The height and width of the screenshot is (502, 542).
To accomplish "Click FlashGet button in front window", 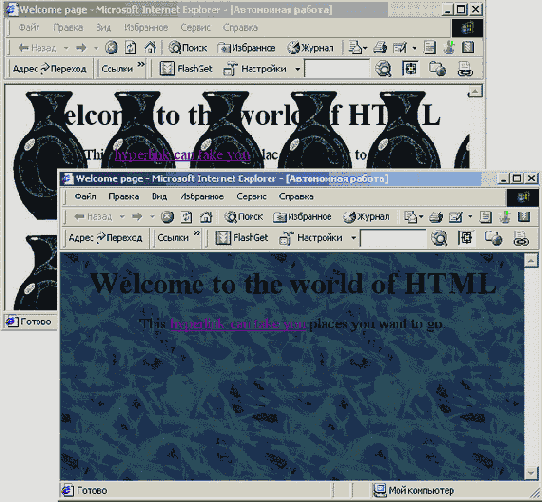I will (242, 238).
